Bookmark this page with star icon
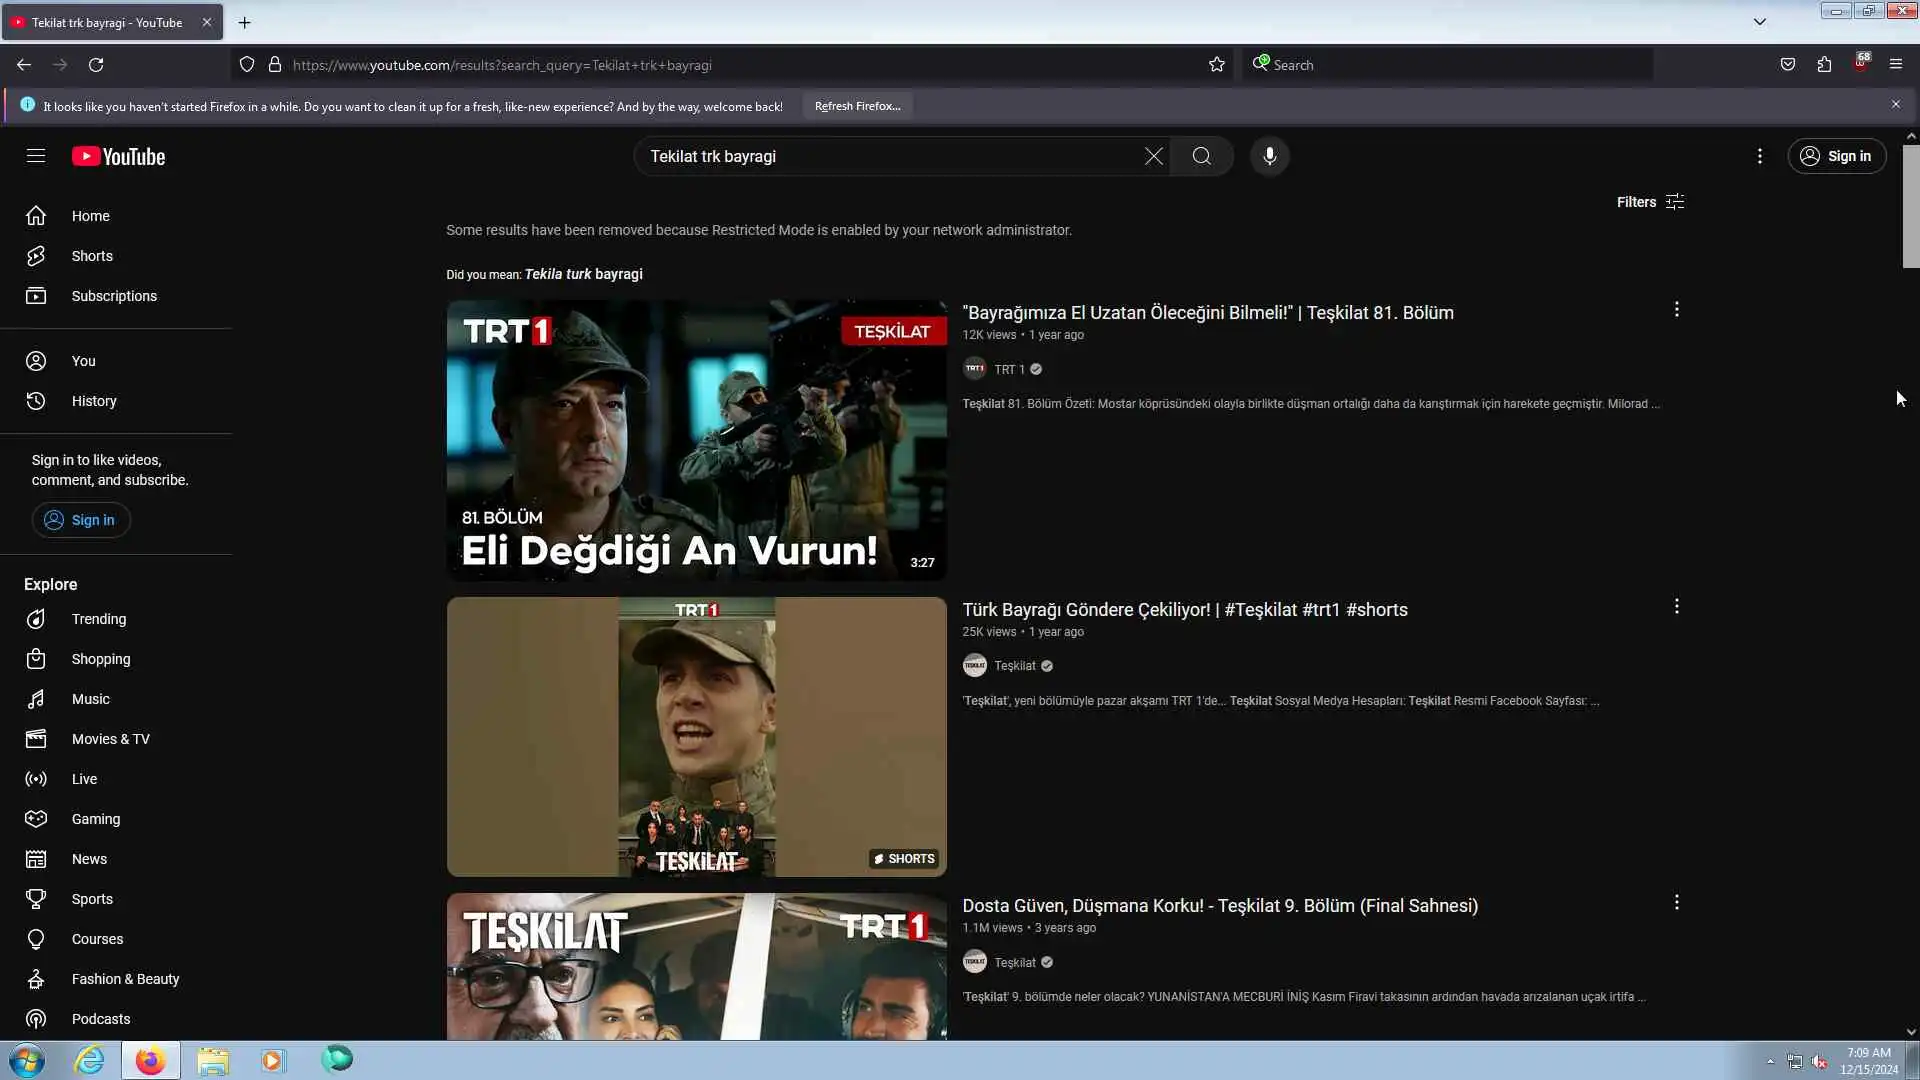 pyautogui.click(x=1216, y=65)
